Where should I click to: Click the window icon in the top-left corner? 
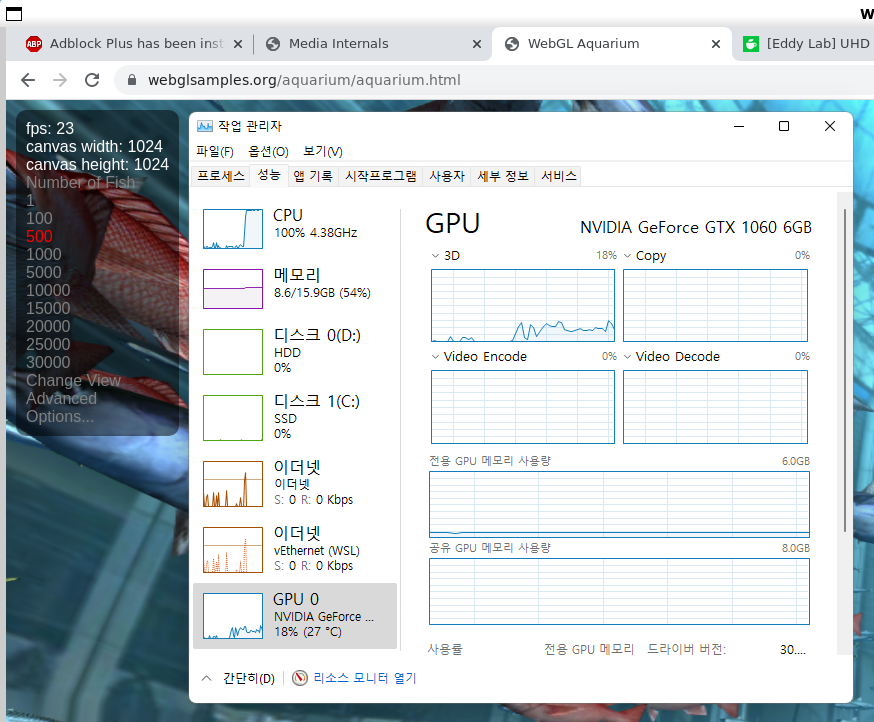pos(14,14)
